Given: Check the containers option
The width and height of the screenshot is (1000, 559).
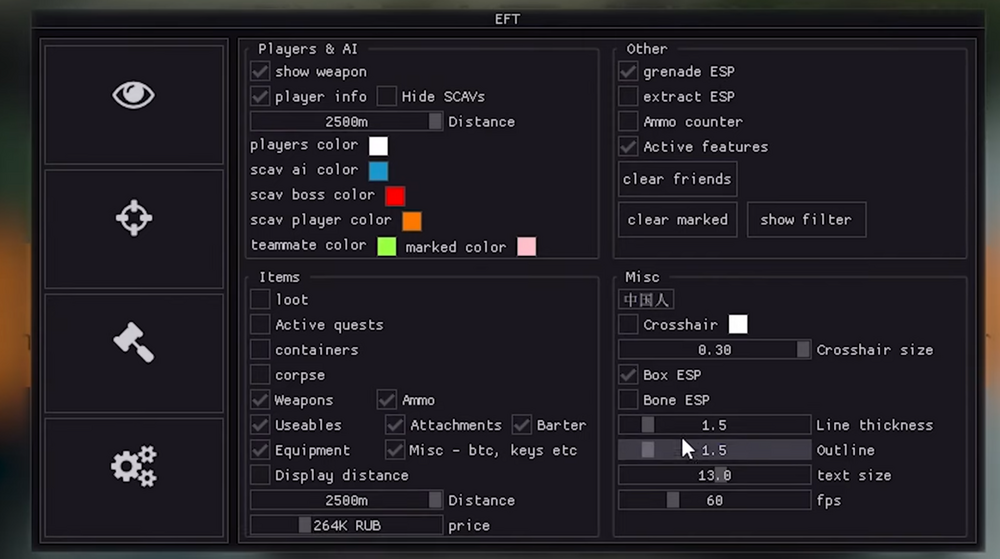Looking at the screenshot, I should pos(260,349).
